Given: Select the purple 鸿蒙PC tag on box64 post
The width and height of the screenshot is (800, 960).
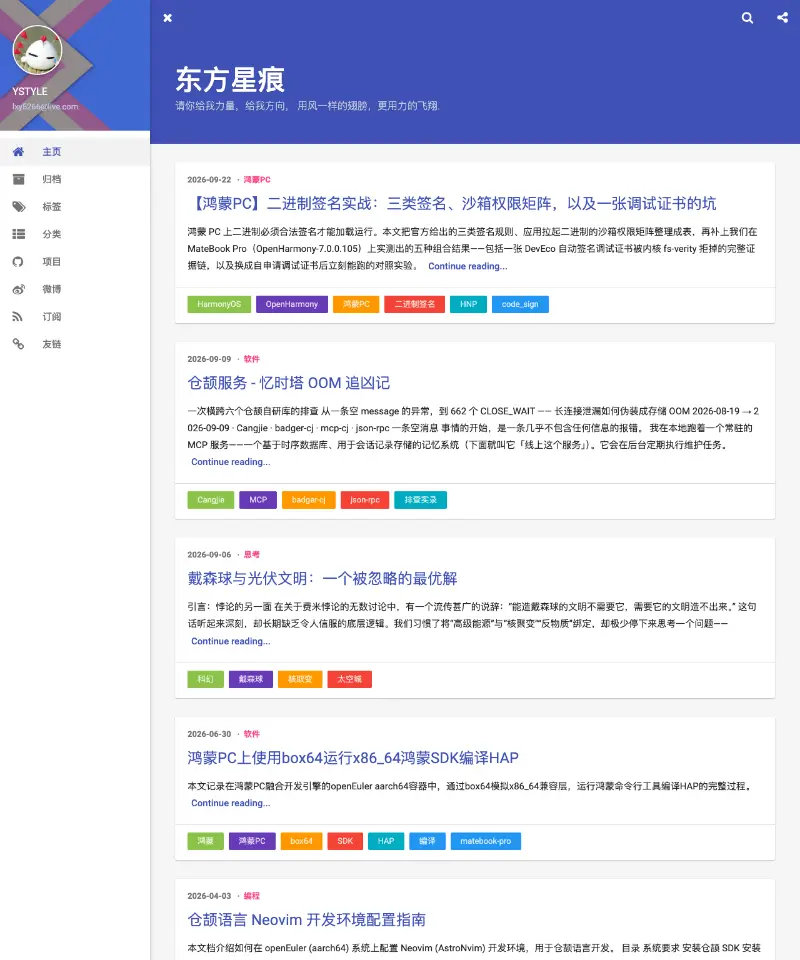Looking at the screenshot, I should 252,841.
